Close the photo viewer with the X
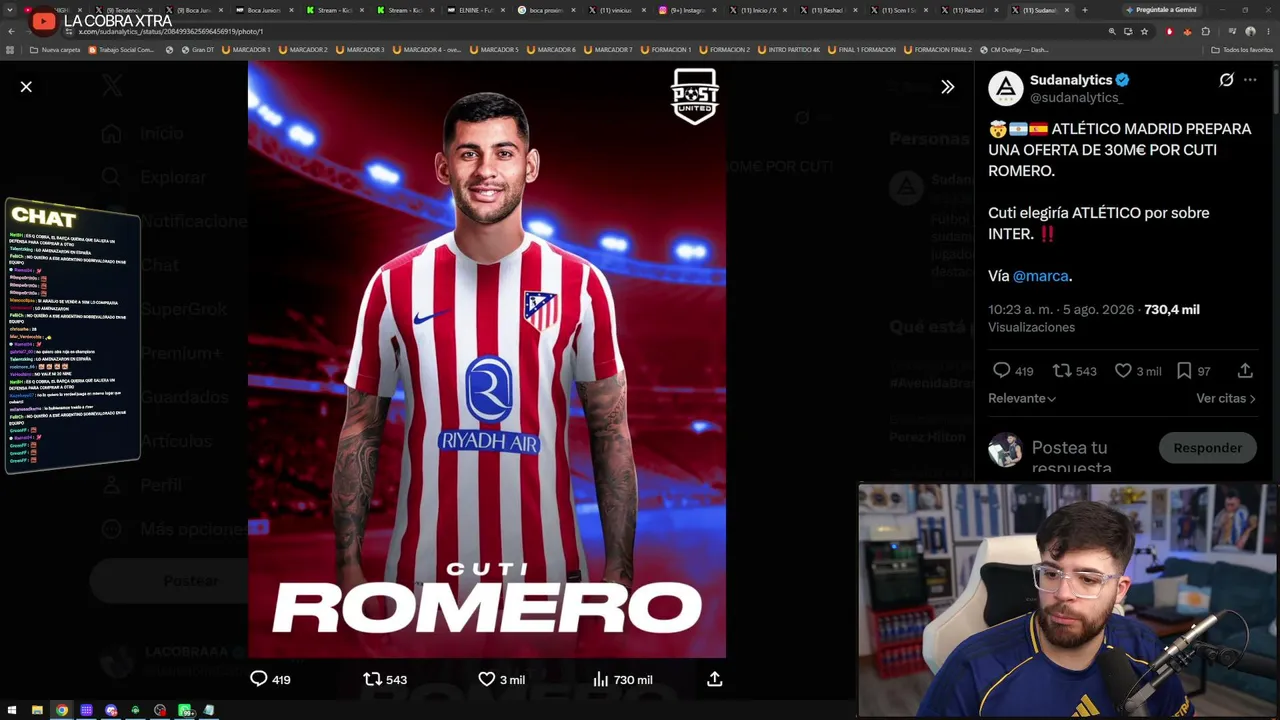The width and height of the screenshot is (1280, 720). (x=26, y=87)
